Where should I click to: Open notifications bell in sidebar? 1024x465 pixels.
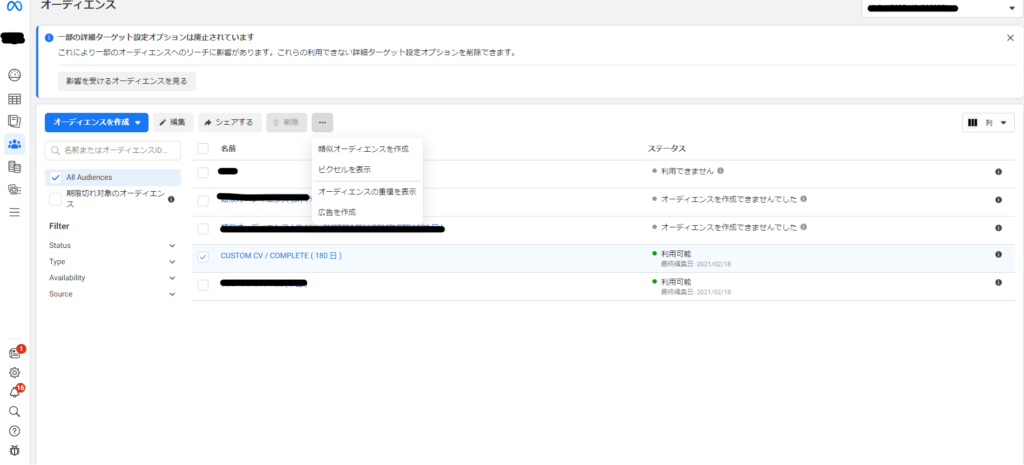pyautogui.click(x=14, y=392)
